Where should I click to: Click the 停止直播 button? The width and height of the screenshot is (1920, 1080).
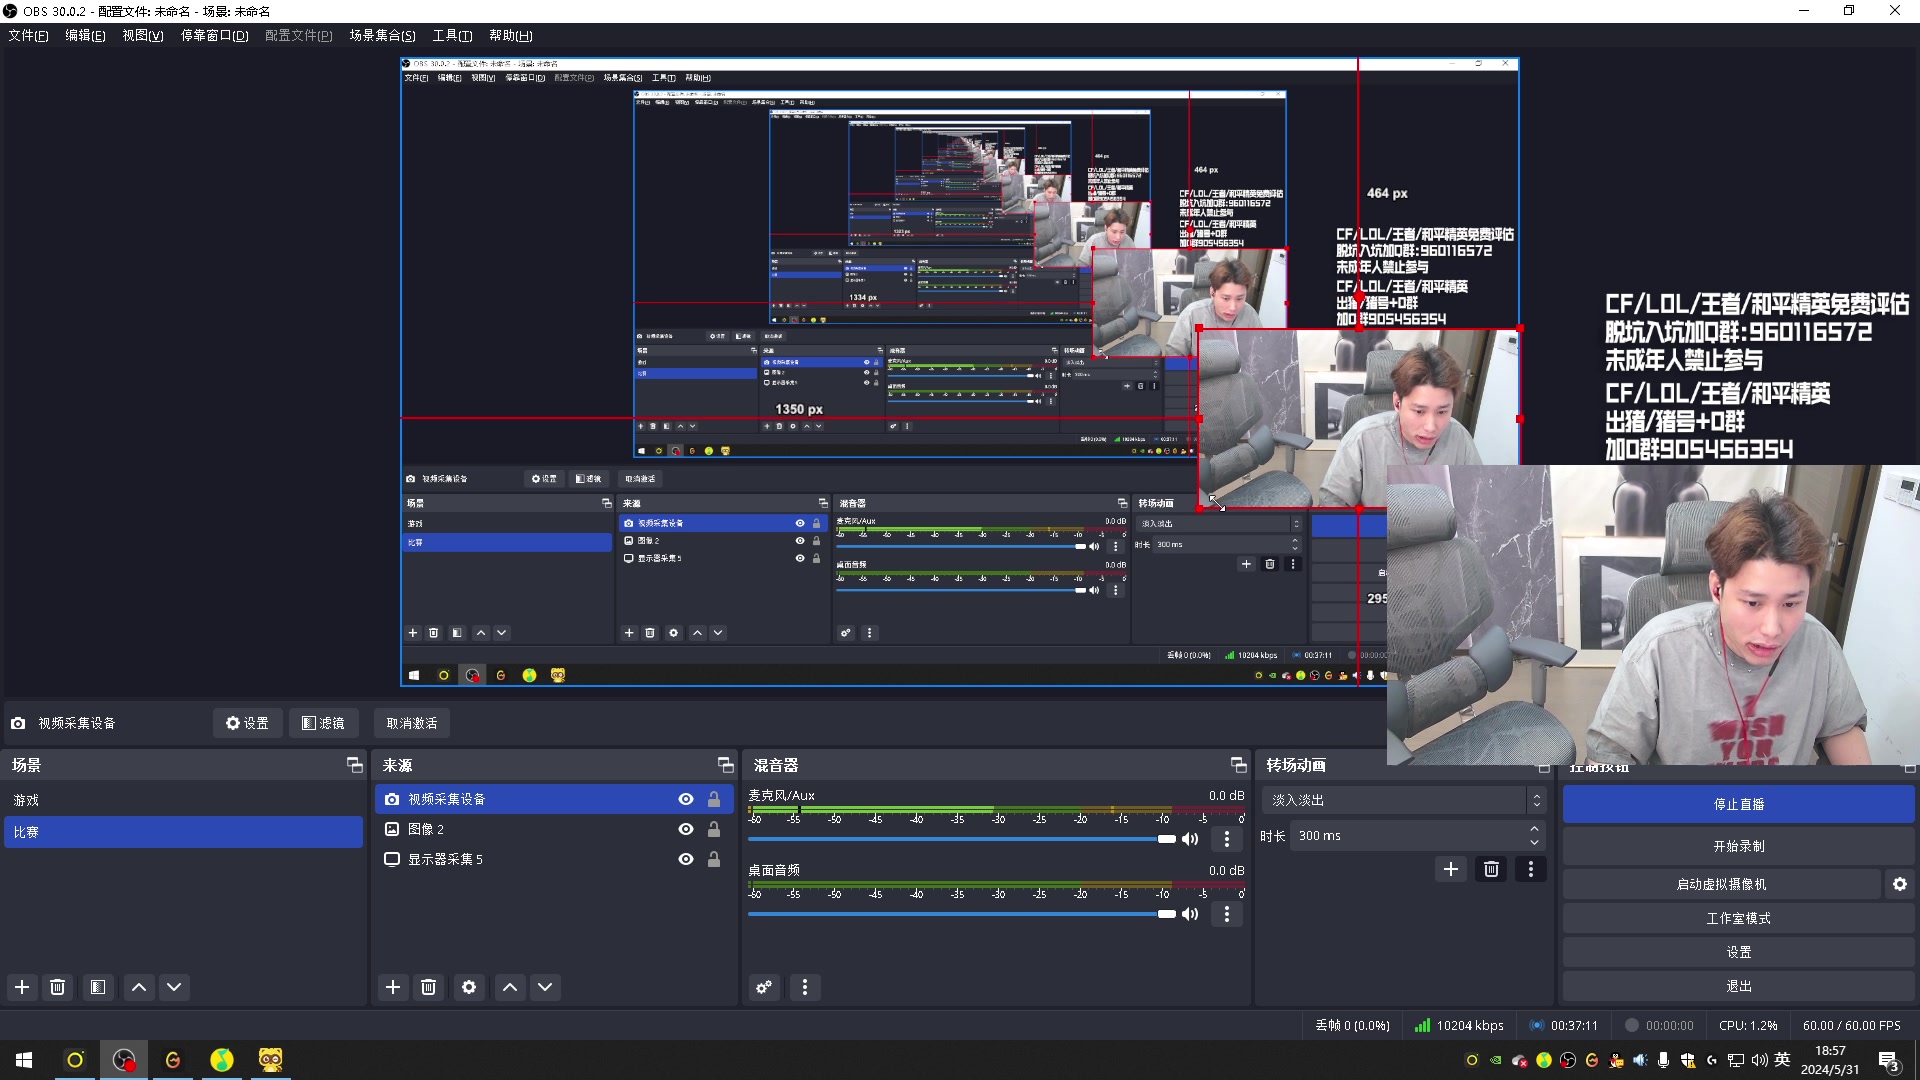[x=1738, y=804]
